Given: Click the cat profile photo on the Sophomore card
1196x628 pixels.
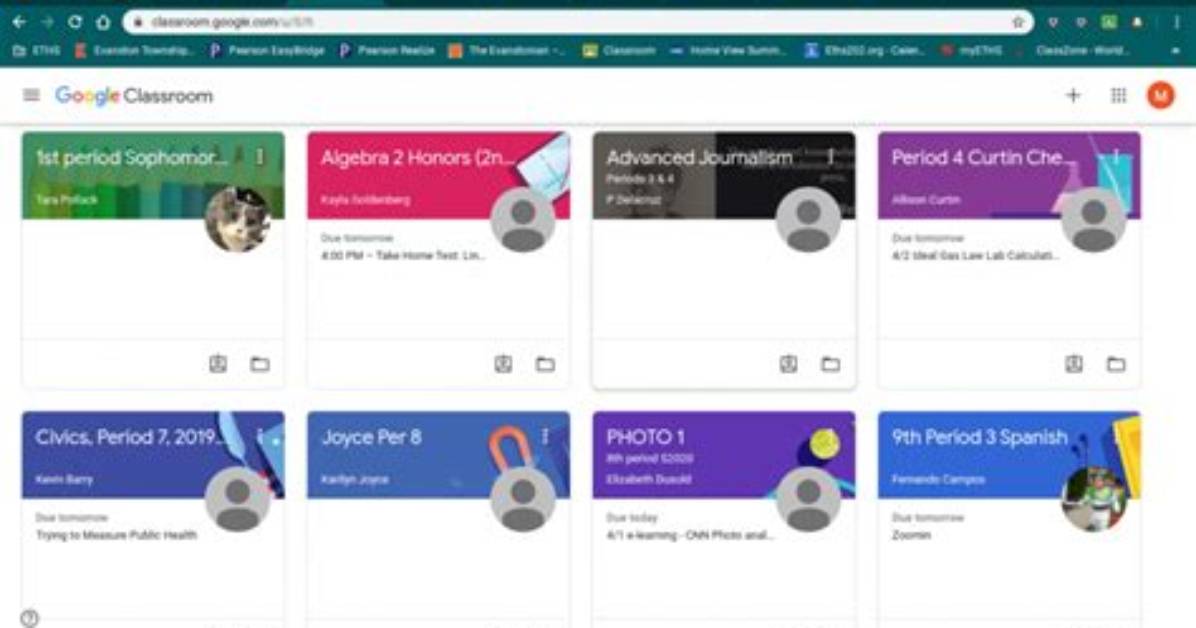Looking at the screenshot, I should click(x=238, y=220).
